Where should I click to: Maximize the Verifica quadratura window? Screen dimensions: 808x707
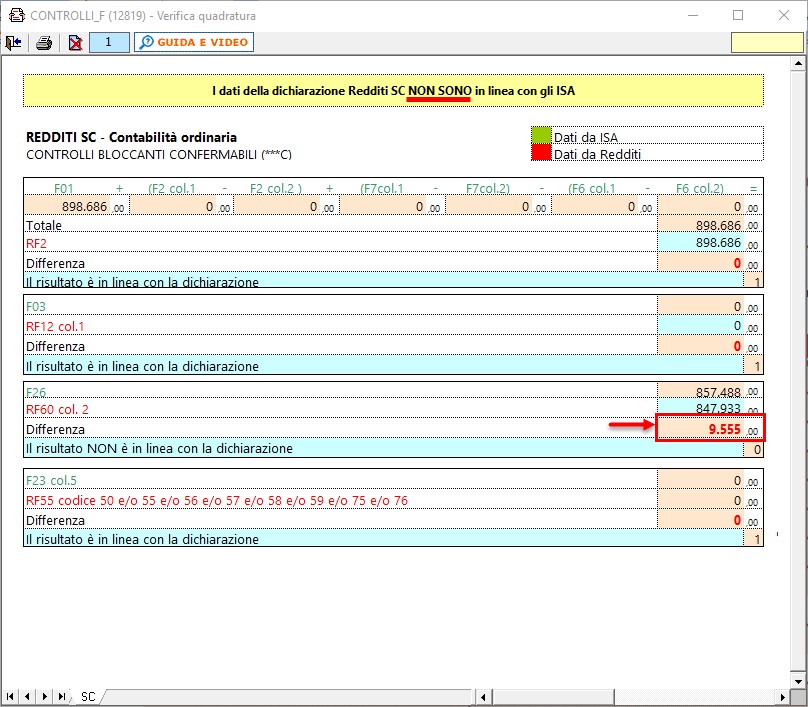click(738, 15)
